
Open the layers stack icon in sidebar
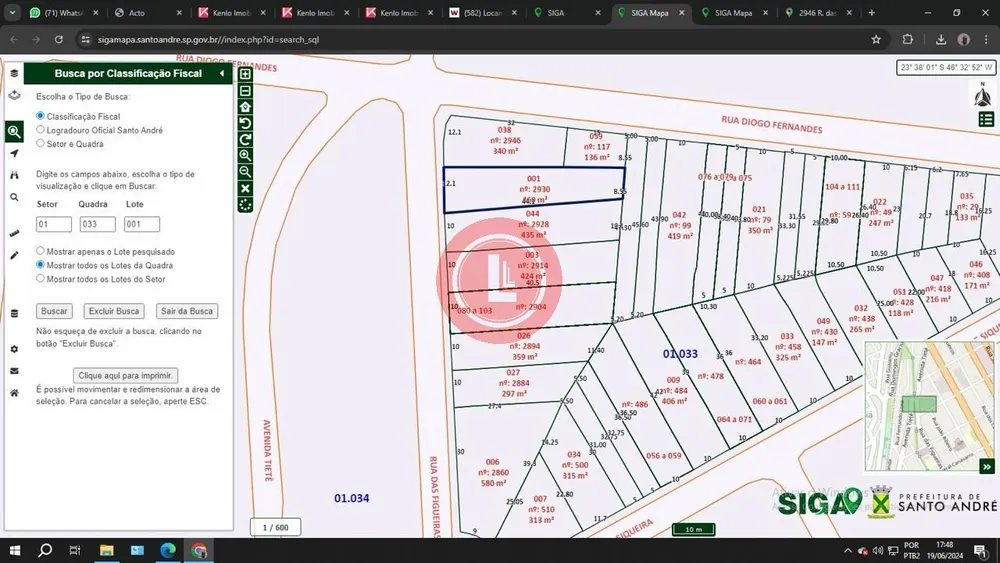point(14,73)
